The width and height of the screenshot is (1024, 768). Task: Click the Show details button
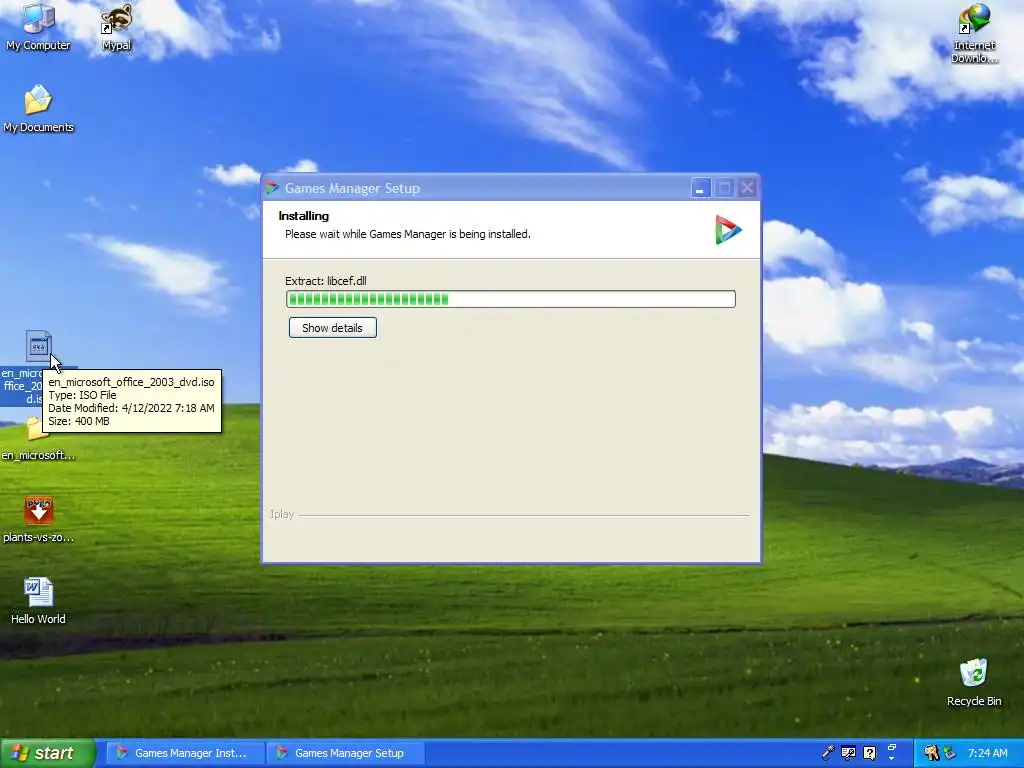tap(332, 328)
